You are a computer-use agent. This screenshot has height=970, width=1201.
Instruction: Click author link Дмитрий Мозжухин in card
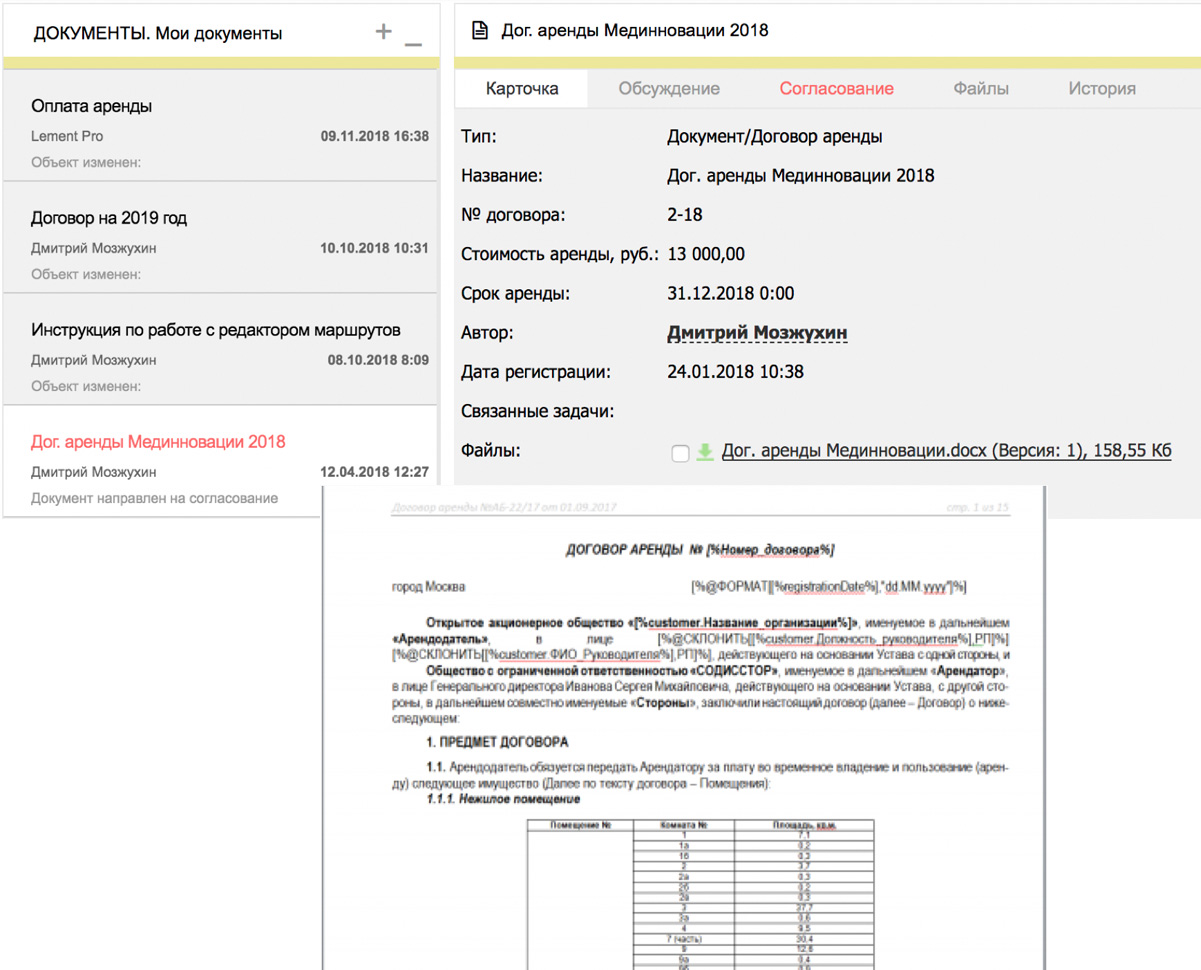(757, 333)
